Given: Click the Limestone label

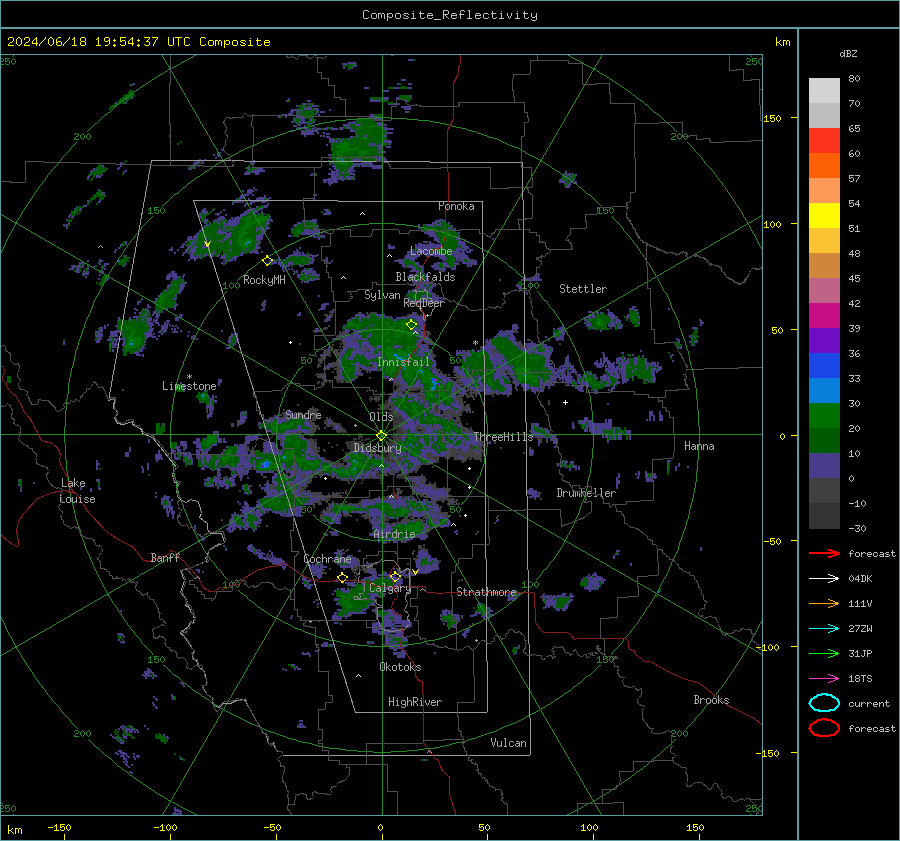Looking at the screenshot, I should click(189, 386).
